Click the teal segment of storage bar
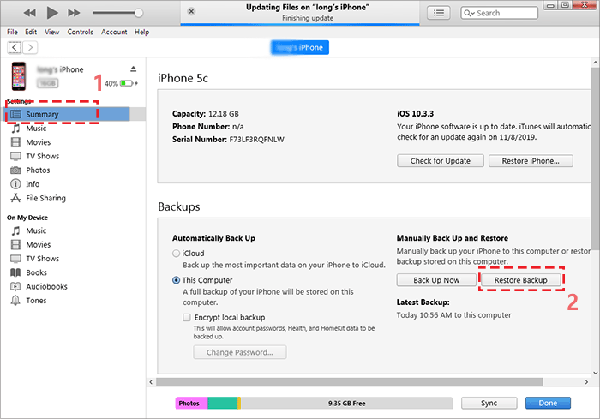This screenshot has width=600, height=419. (x=222, y=403)
